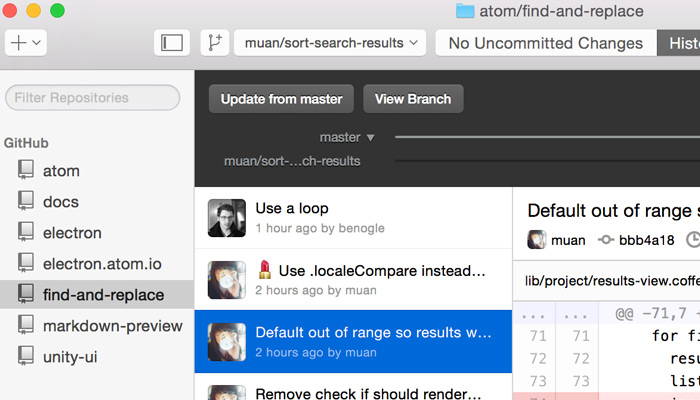The width and height of the screenshot is (700, 400).
Task: Click the GitHub section header in sidebar
Action: coord(26,143)
